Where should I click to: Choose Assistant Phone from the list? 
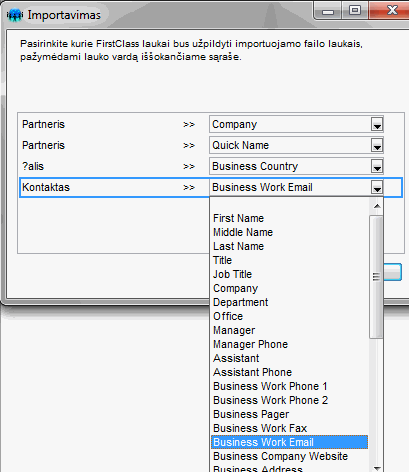tap(253, 372)
